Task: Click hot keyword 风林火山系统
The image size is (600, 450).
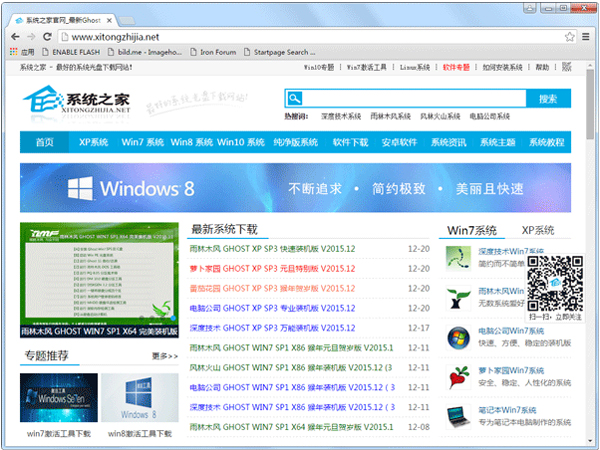Action: (440, 116)
